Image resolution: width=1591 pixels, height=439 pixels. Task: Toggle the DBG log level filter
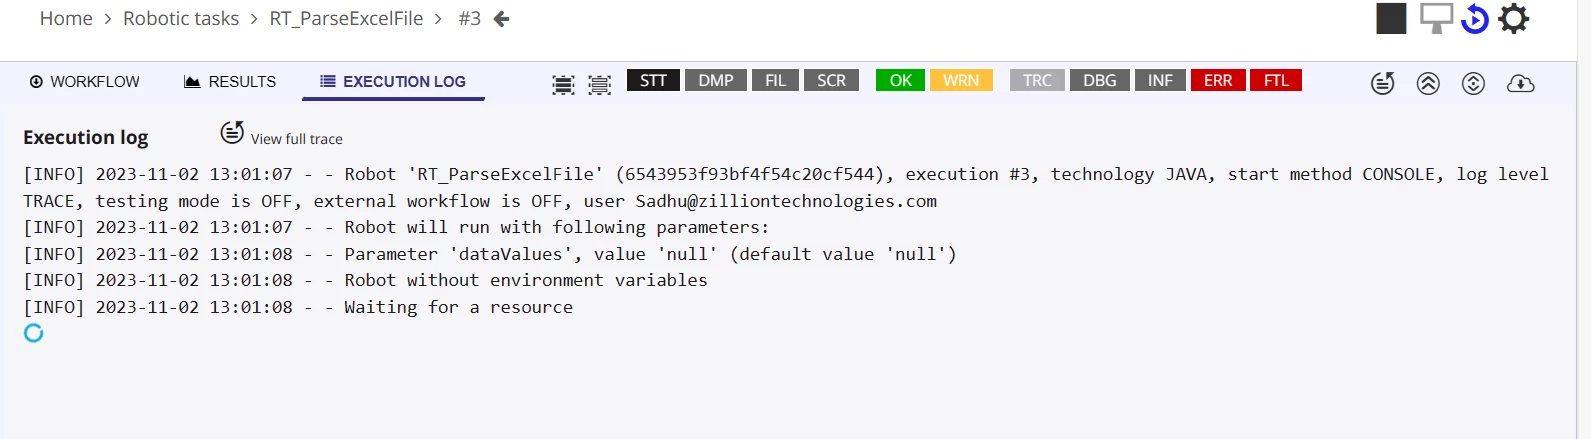(x=1100, y=80)
